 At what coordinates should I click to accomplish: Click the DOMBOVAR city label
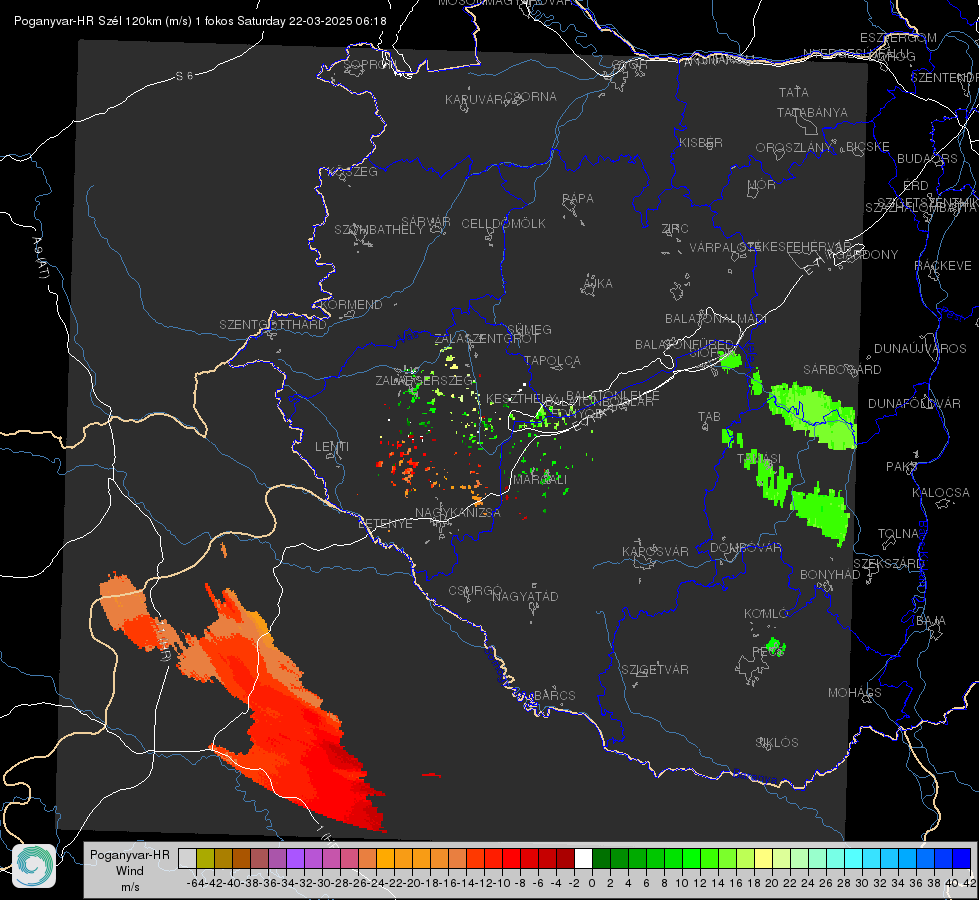(x=745, y=548)
